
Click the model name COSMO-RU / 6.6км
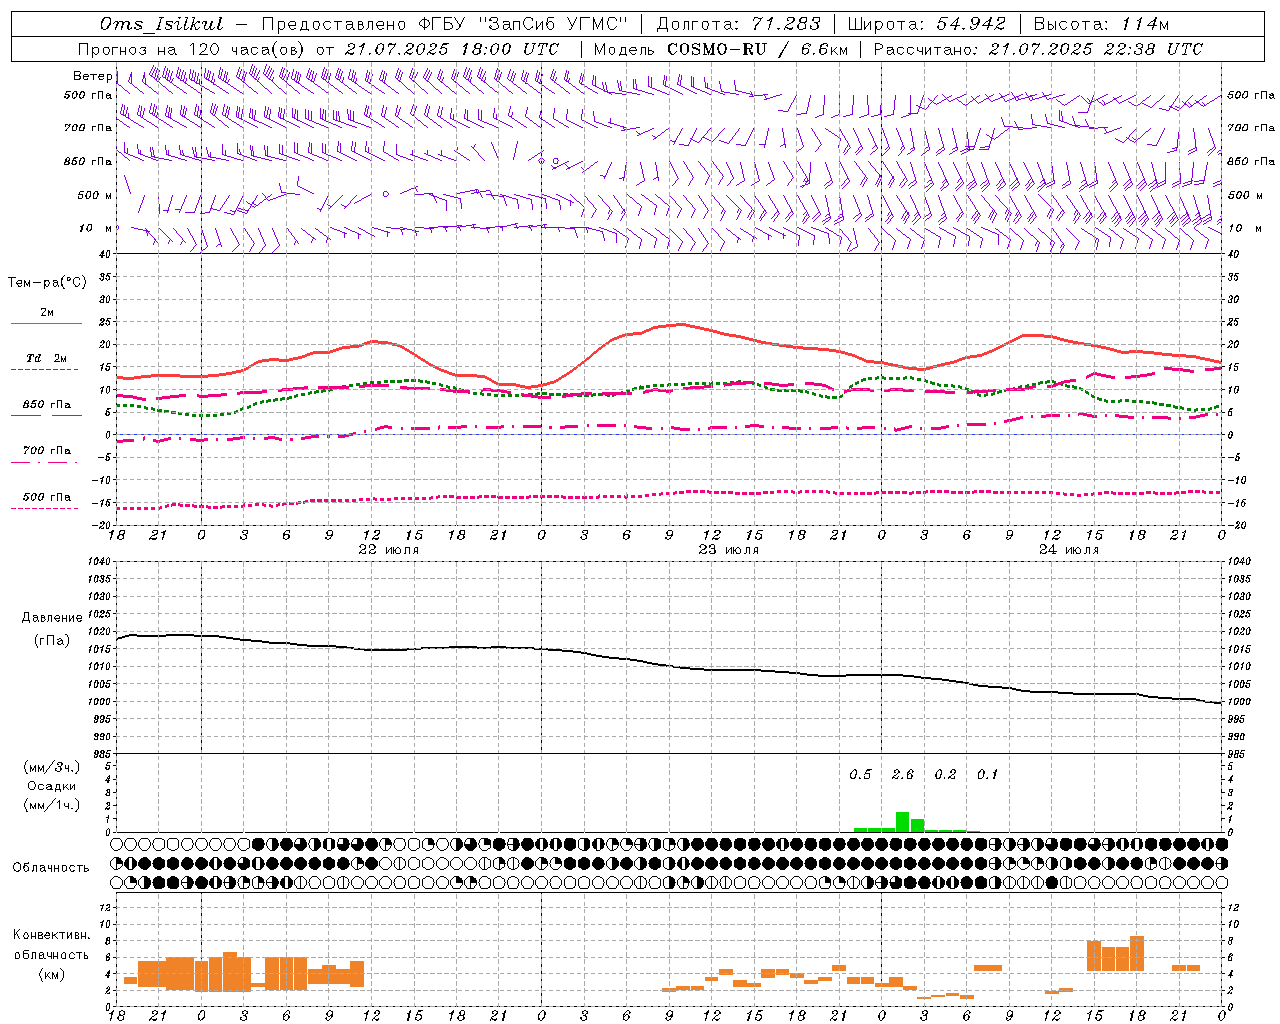click(757, 49)
